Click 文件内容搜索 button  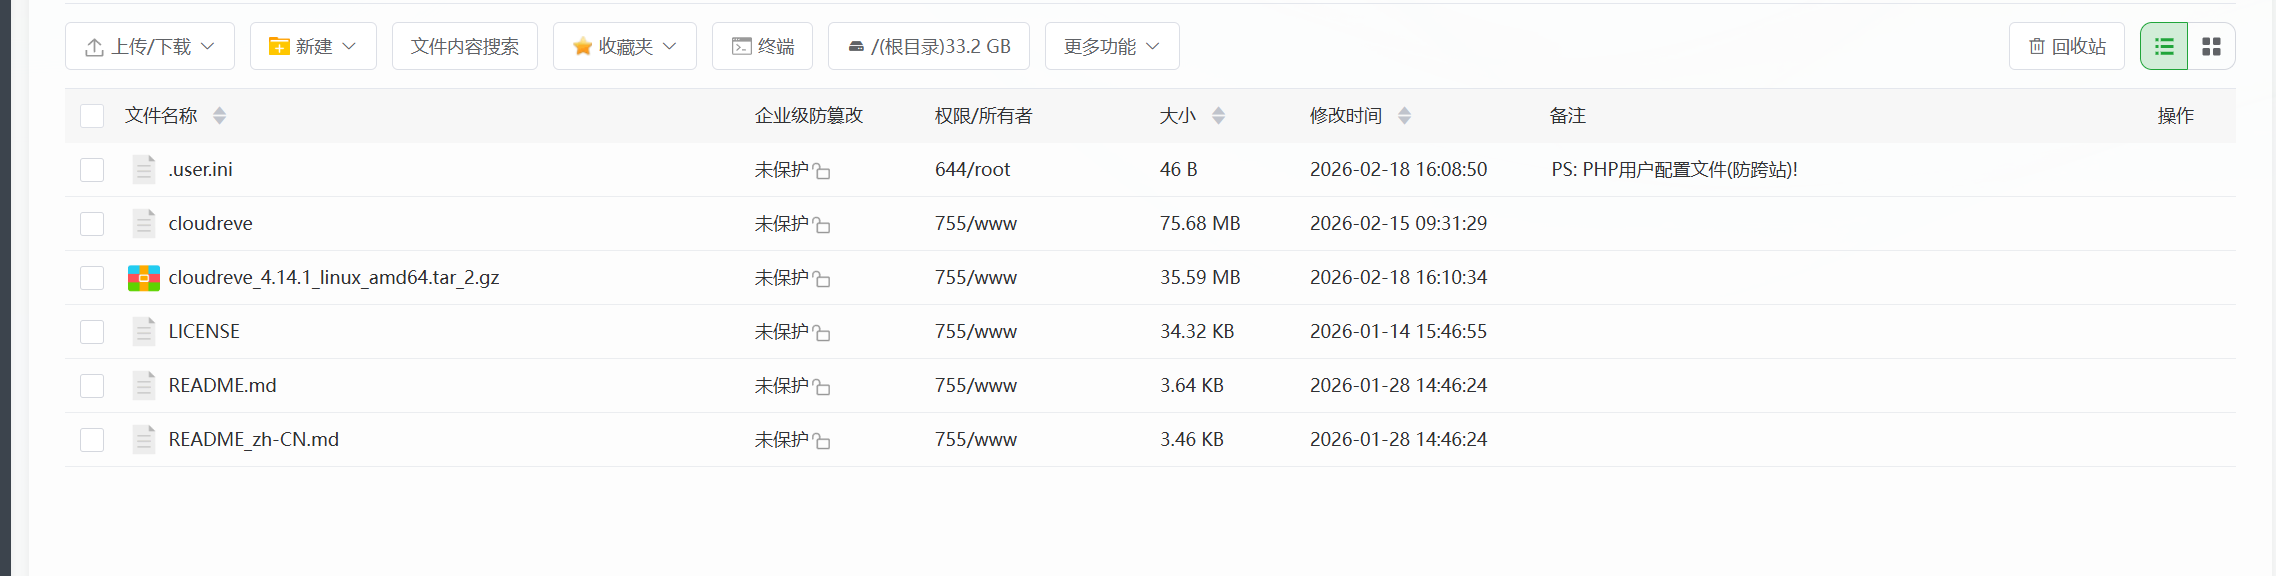(x=465, y=46)
